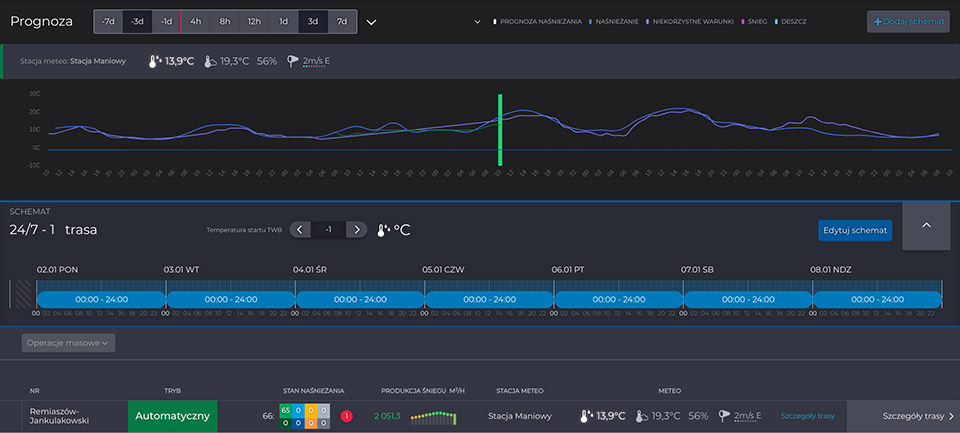The width and height of the screenshot is (960, 433).
Task: Click the thermometer icon next to TWB stepper
Action: click(x=385, y=230)
